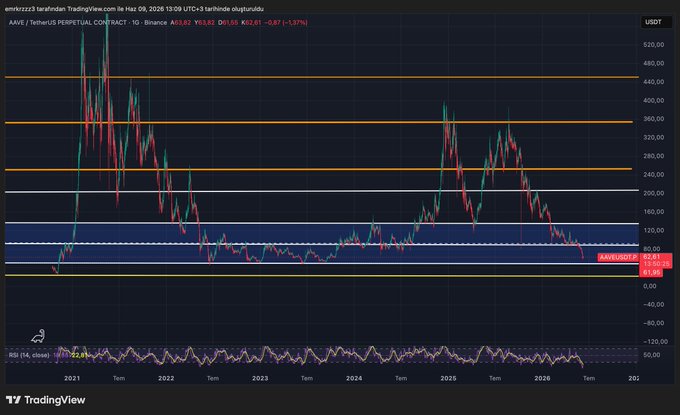Click 280,00 on the price axis
The width and height of the screenshot is (680, 415).
click(654, 156)
